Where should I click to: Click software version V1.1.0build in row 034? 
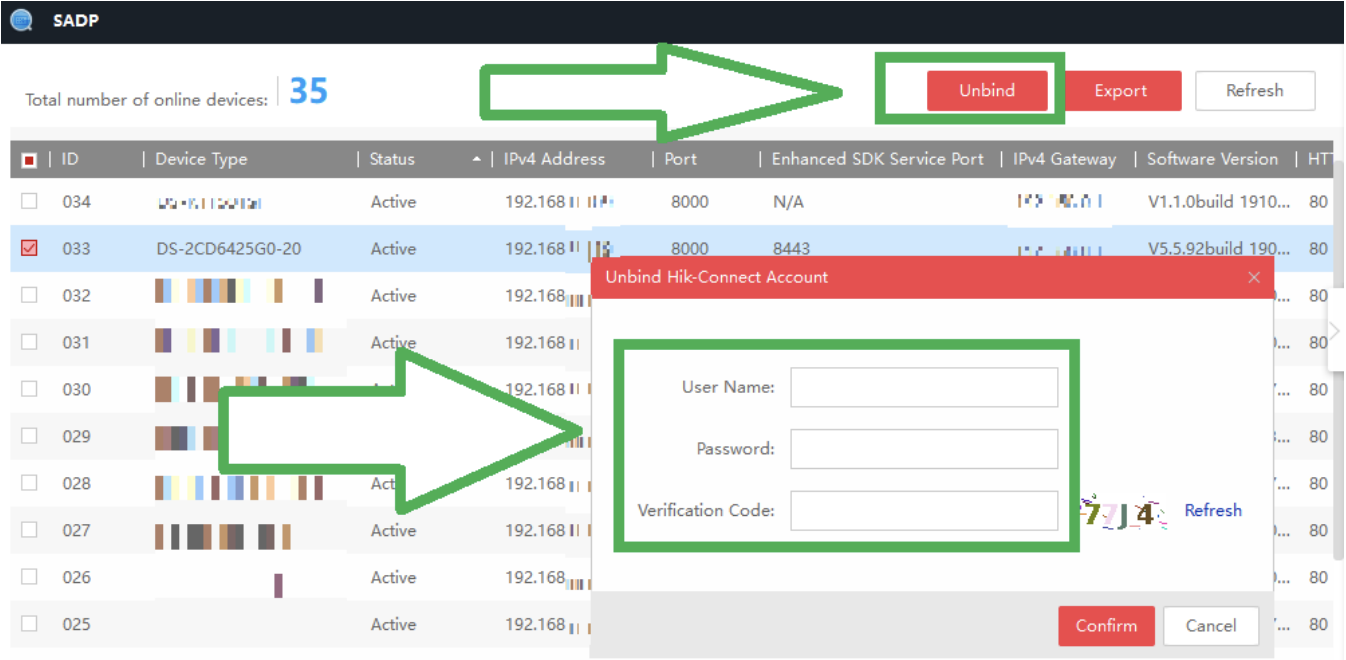point(1219,201)
